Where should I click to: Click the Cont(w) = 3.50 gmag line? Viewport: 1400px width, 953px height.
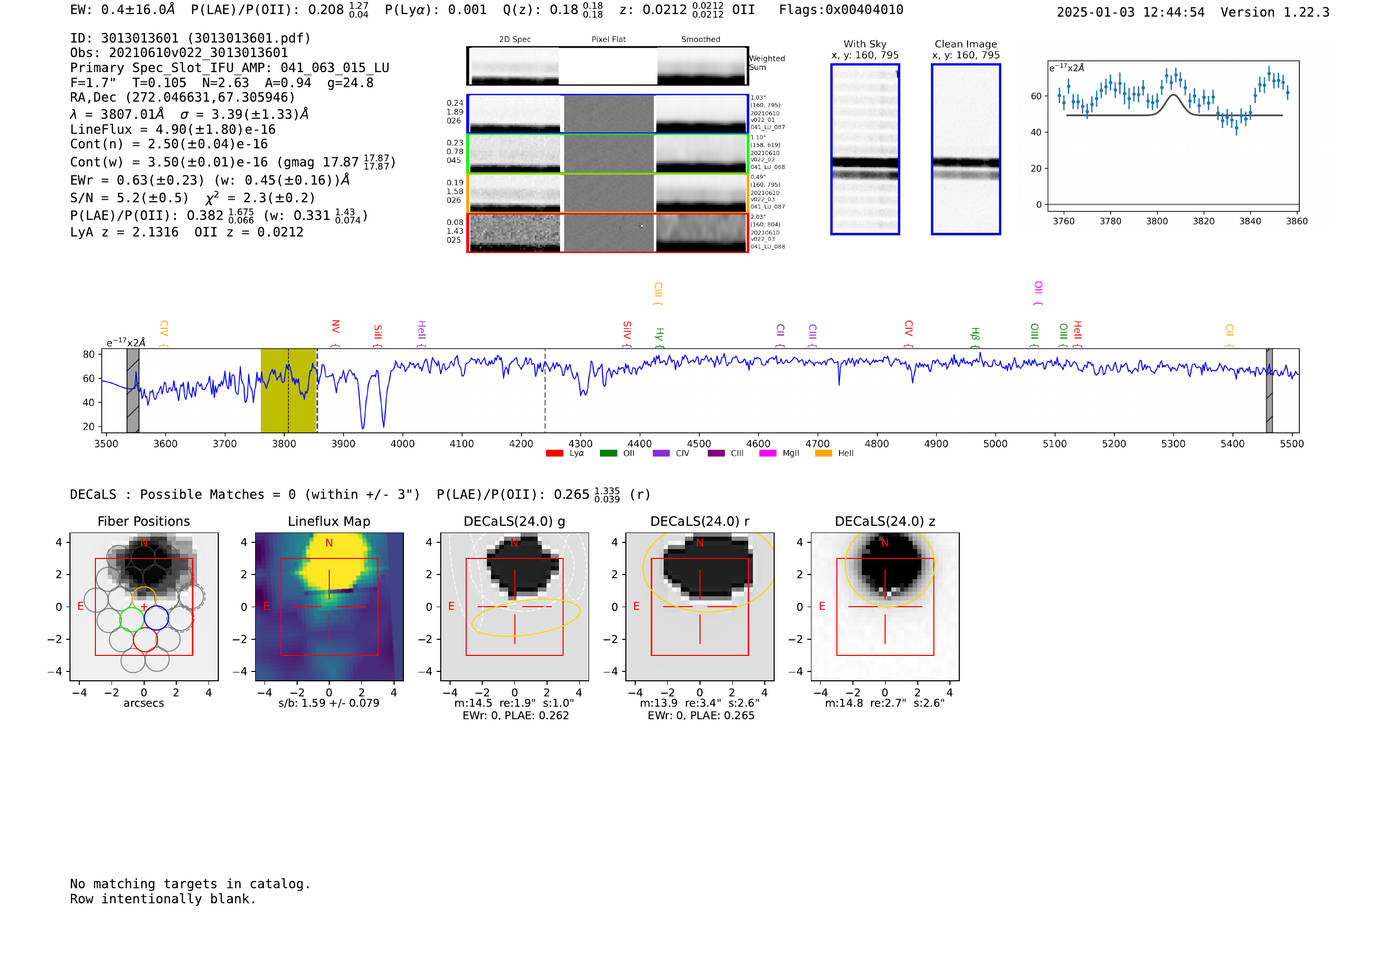coord(233,161)
